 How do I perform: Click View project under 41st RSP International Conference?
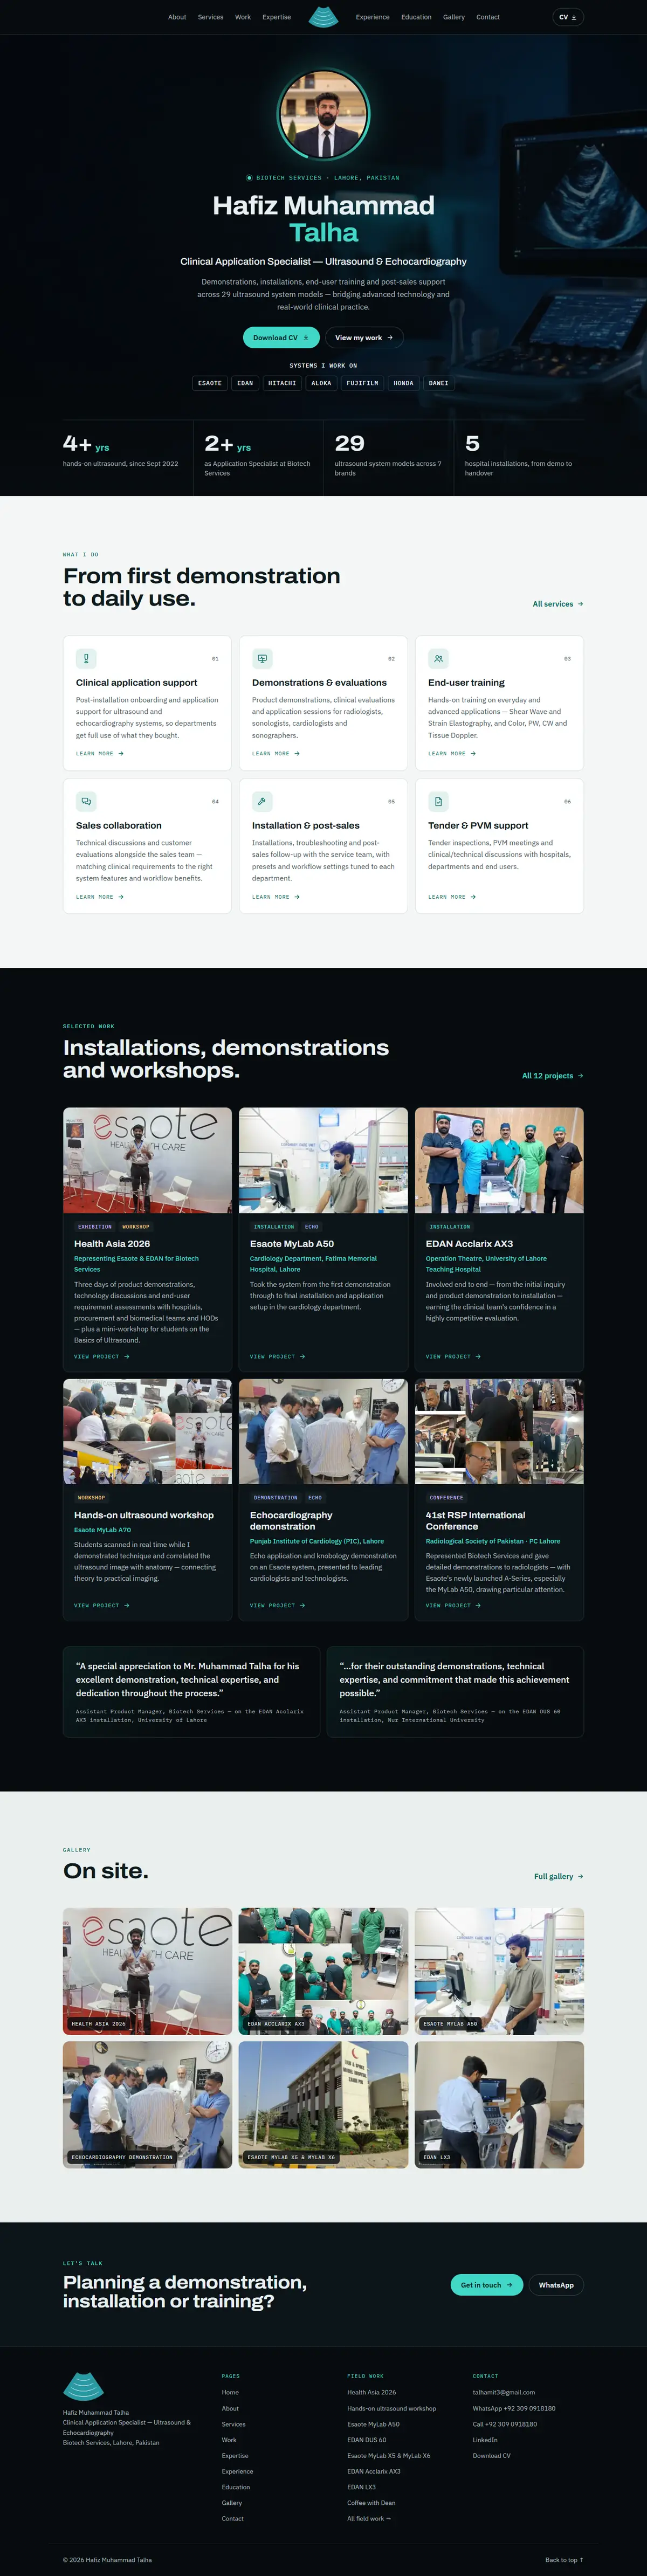click(453, 1605)
